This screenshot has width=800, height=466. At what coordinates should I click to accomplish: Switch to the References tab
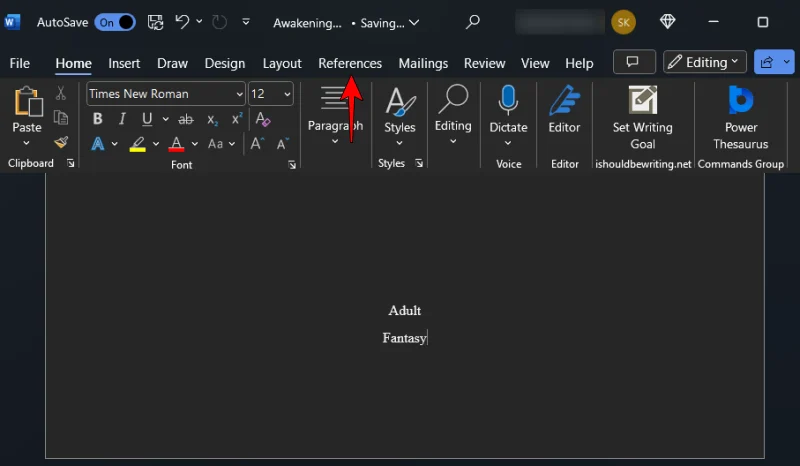click(350, 63)
